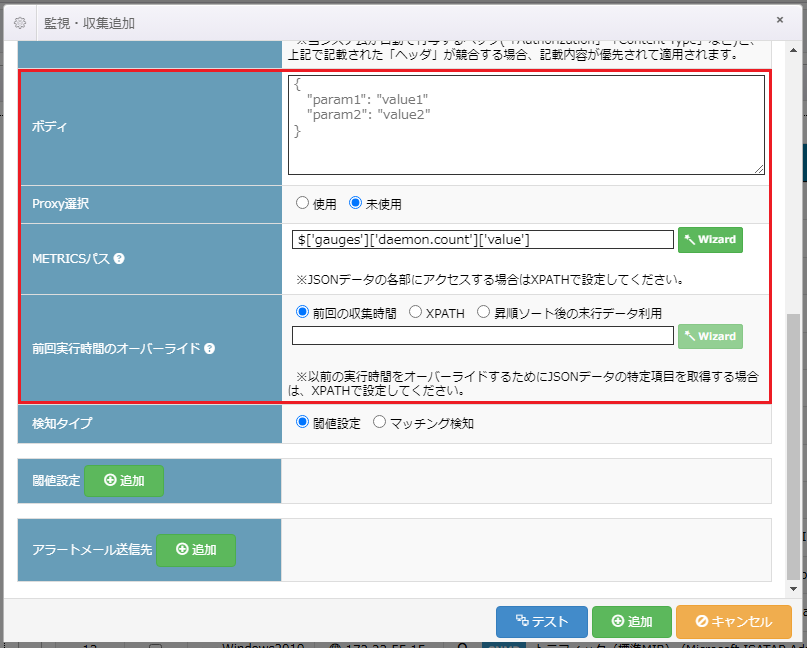Click the METRICSパス input field
Viewport: 807px width, 648px height.
coord(482,240)
